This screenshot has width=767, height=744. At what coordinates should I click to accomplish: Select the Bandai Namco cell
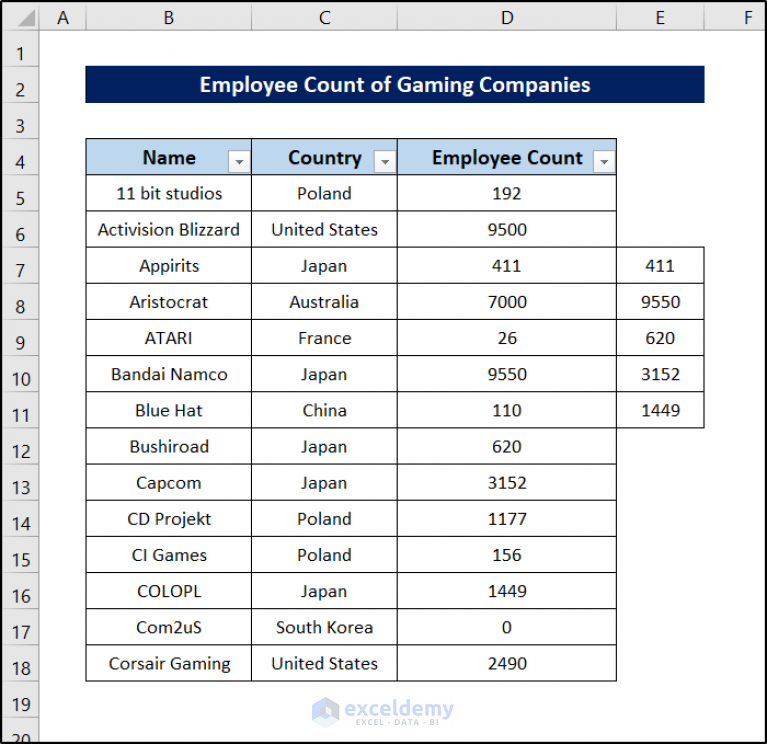coord(169,374)
